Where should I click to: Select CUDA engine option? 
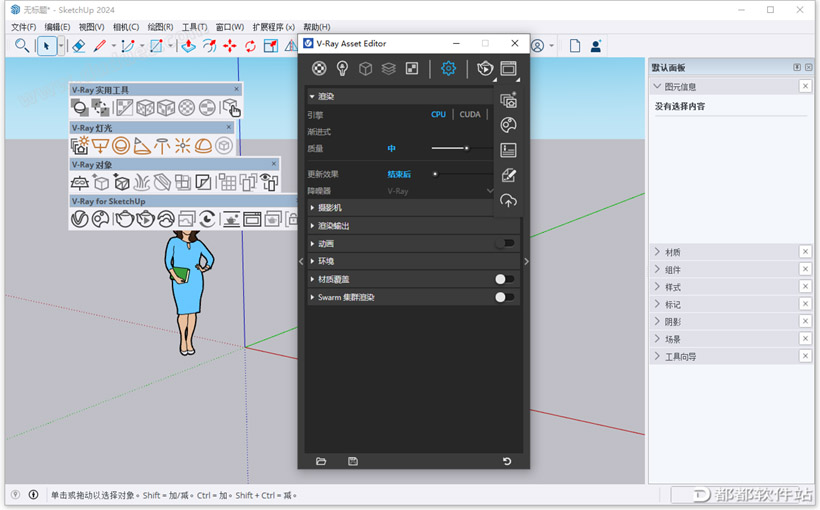(x=470, y=115)
